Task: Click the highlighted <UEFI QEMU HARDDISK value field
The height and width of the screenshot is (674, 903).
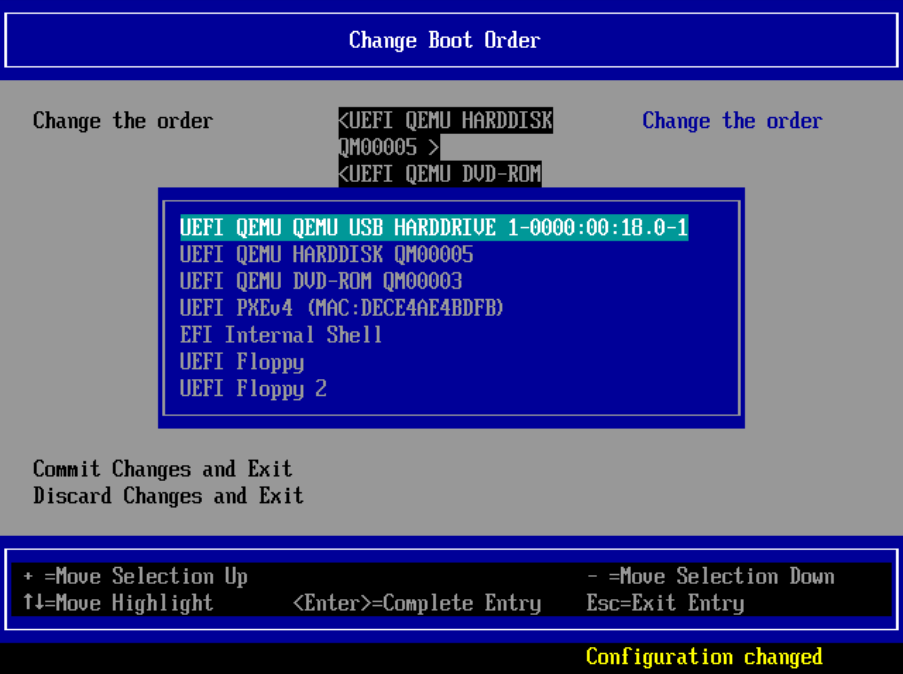Action: tap(445, 121)
